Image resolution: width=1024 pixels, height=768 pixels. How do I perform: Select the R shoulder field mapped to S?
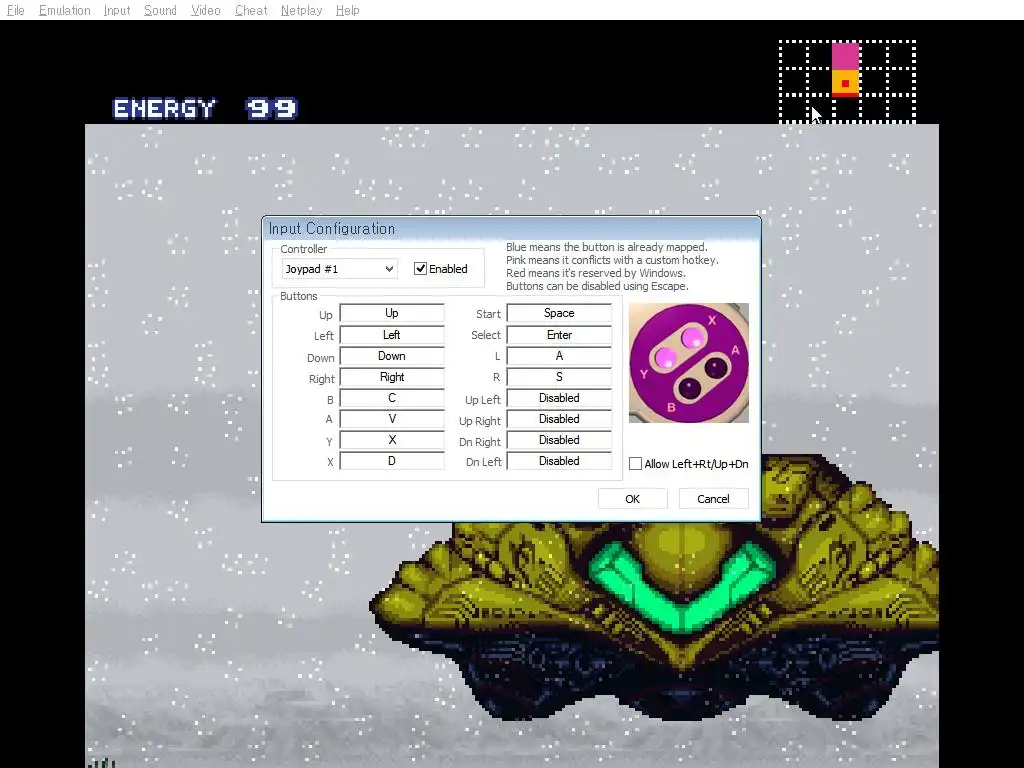click(x=559, y=377)
